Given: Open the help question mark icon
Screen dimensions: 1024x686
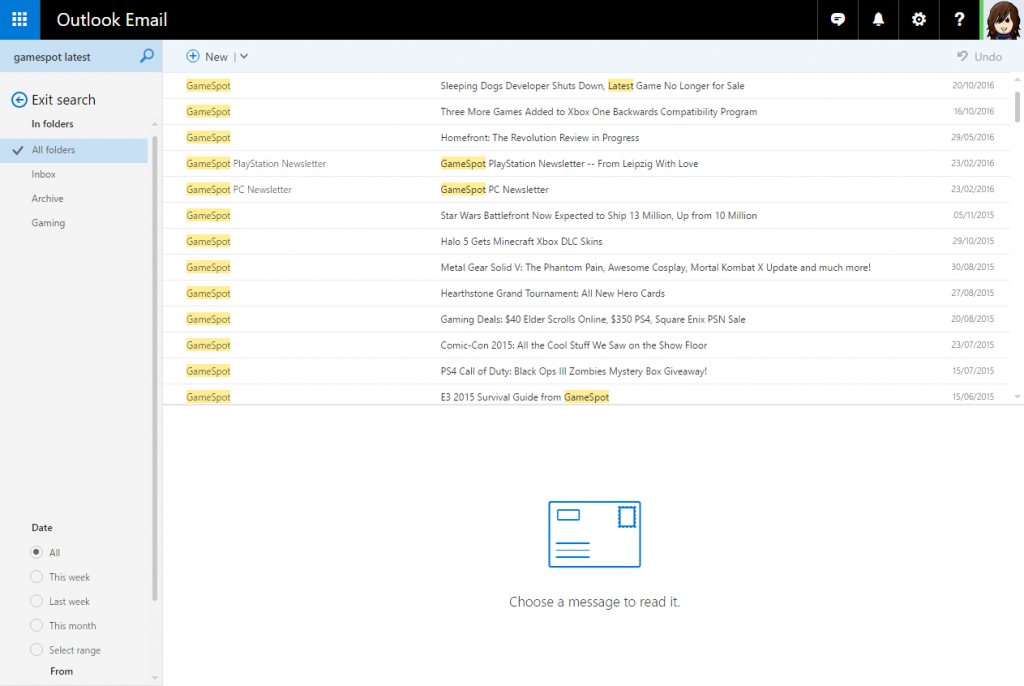Looking at the screenshot, I should 959,20.
